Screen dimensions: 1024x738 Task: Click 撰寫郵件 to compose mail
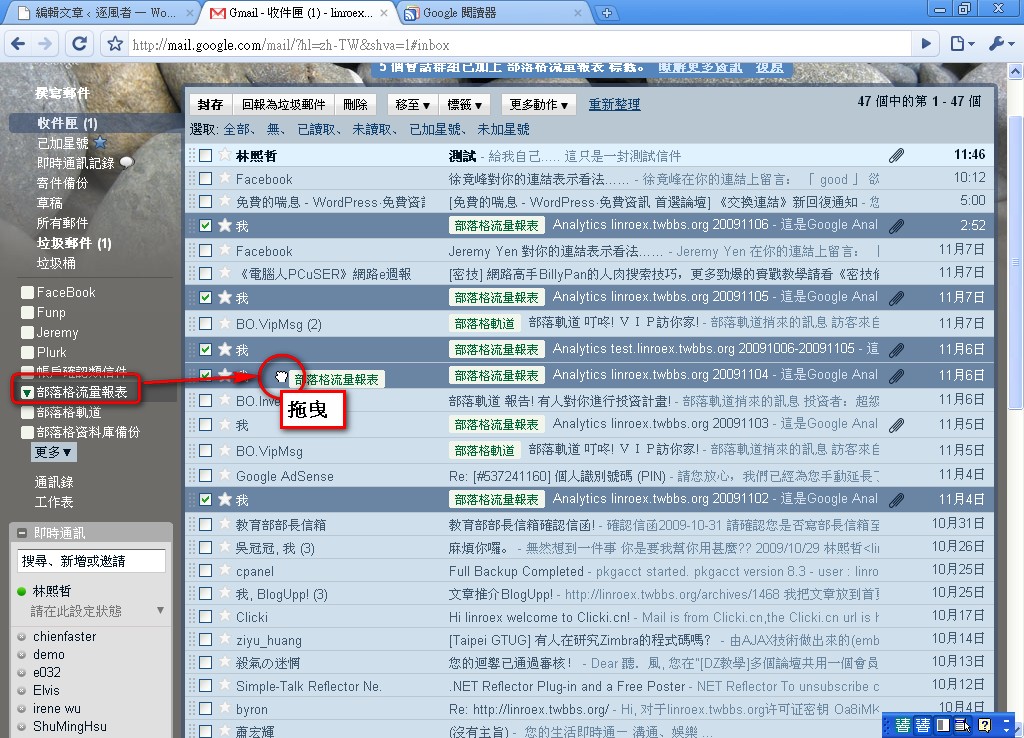[62, 93]
